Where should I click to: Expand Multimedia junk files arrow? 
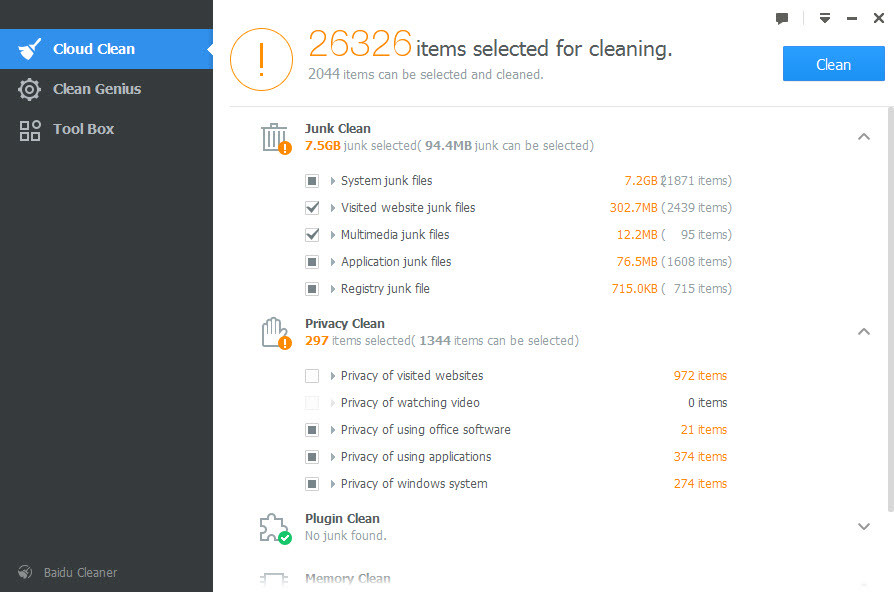coord(332,235)
